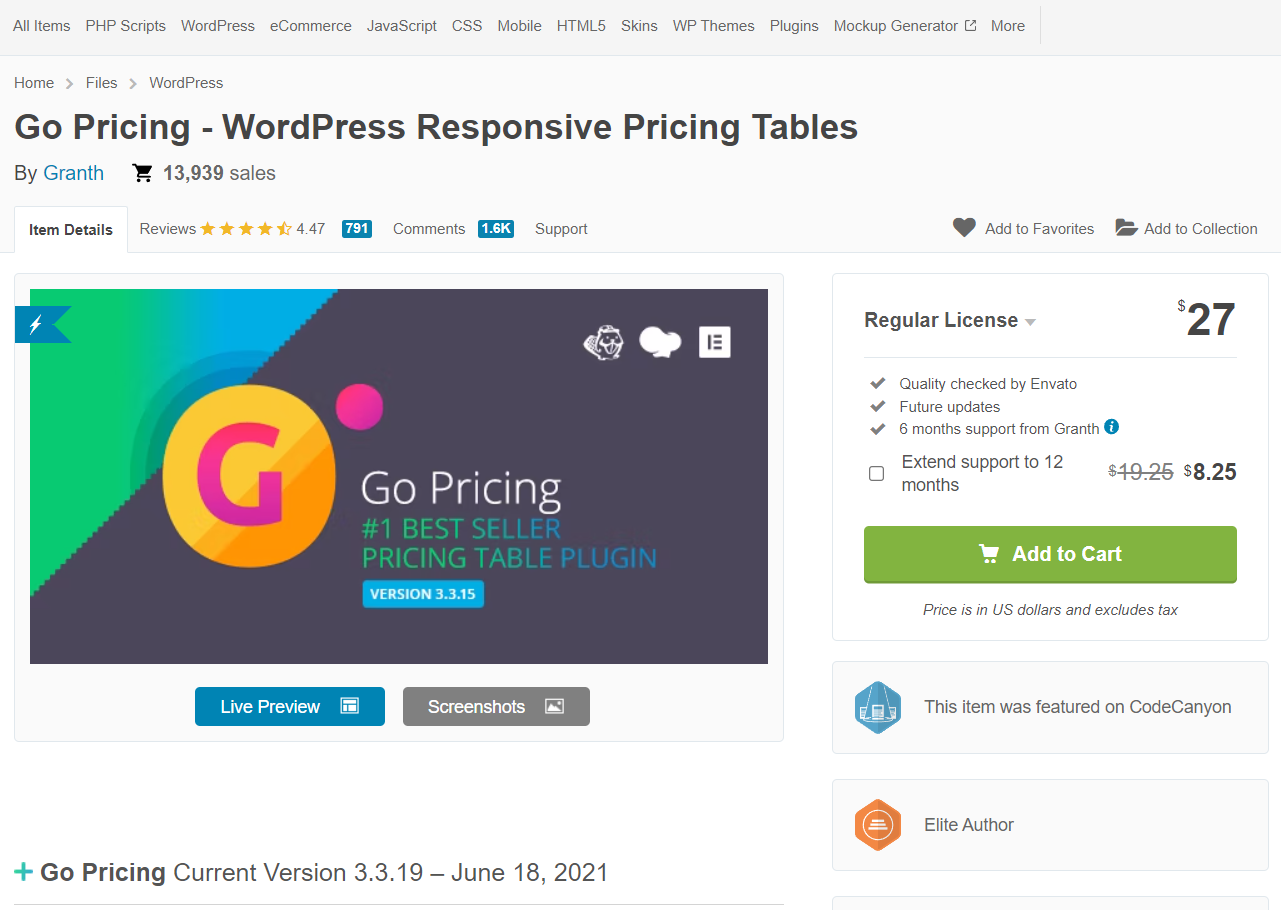Open Skins category
The image size is (1281, 910).
(639, 26)
